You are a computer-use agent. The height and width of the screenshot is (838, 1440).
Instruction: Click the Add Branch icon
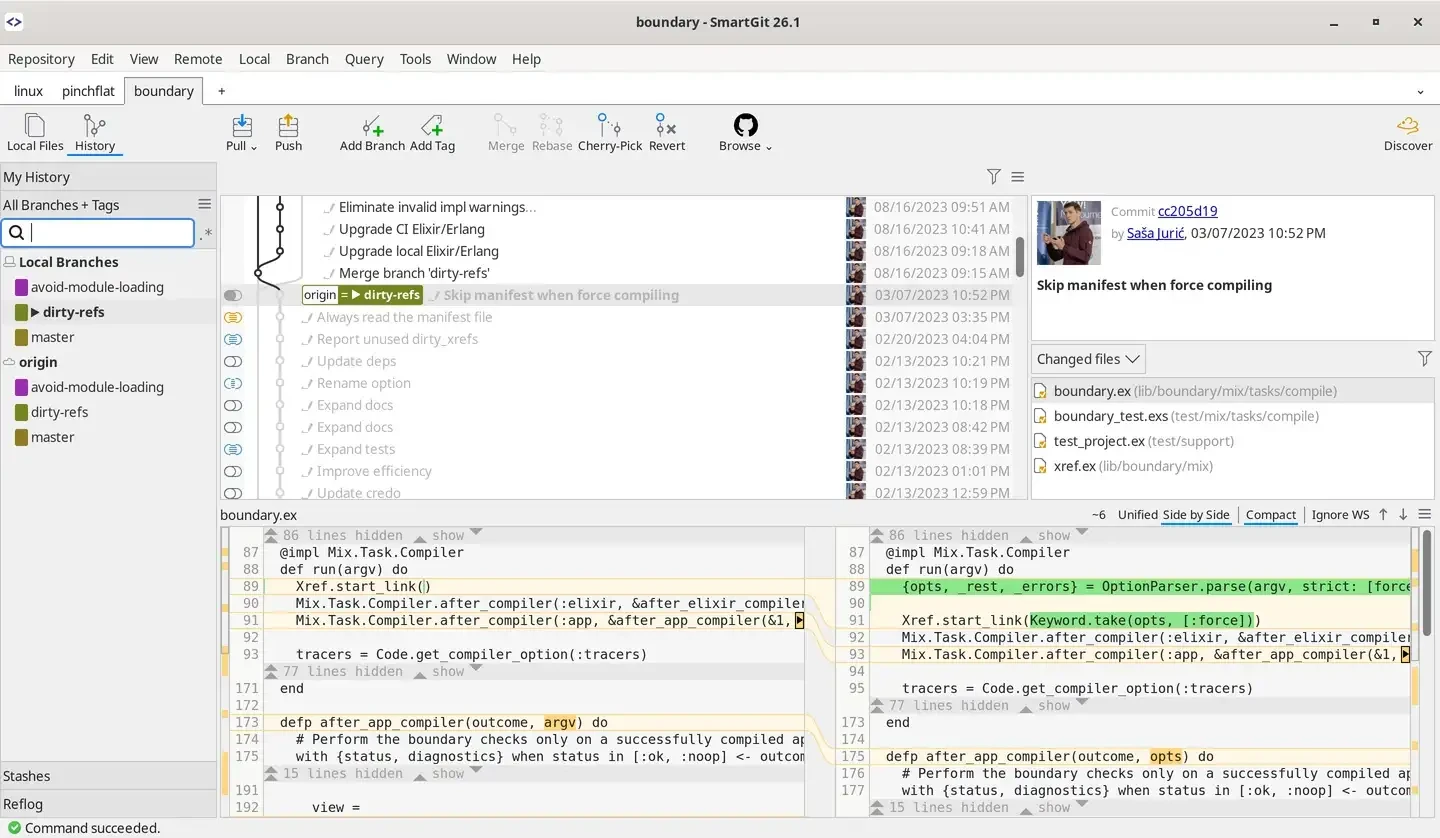(372, 132)
